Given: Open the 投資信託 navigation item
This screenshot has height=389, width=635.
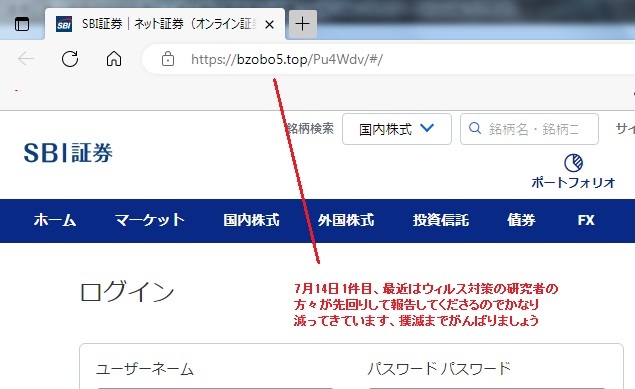Looking at the screenshot, I should [x=441, y=220].
